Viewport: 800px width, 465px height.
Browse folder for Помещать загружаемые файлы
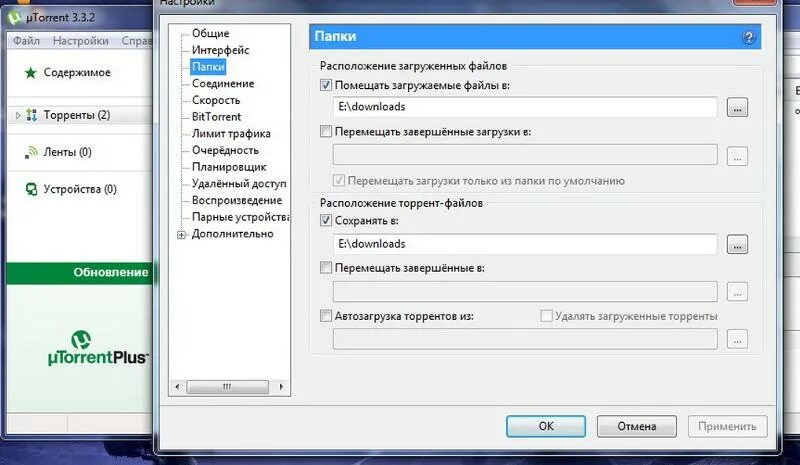coord(737,108)
